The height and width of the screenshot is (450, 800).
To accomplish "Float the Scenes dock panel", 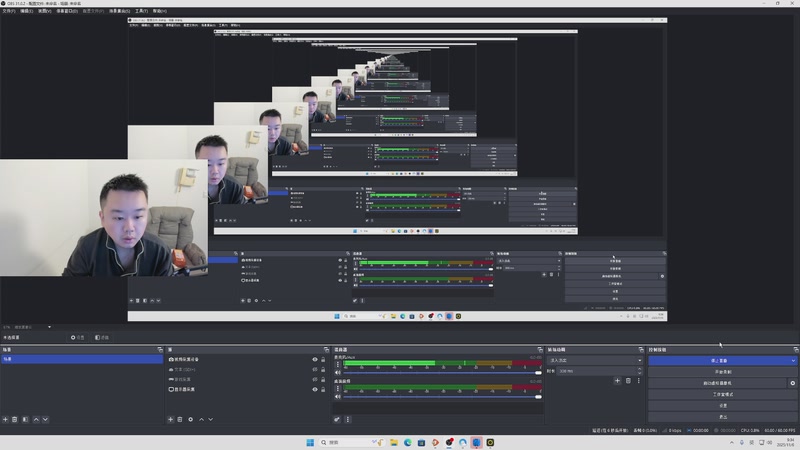I will (x=160, y=349).
